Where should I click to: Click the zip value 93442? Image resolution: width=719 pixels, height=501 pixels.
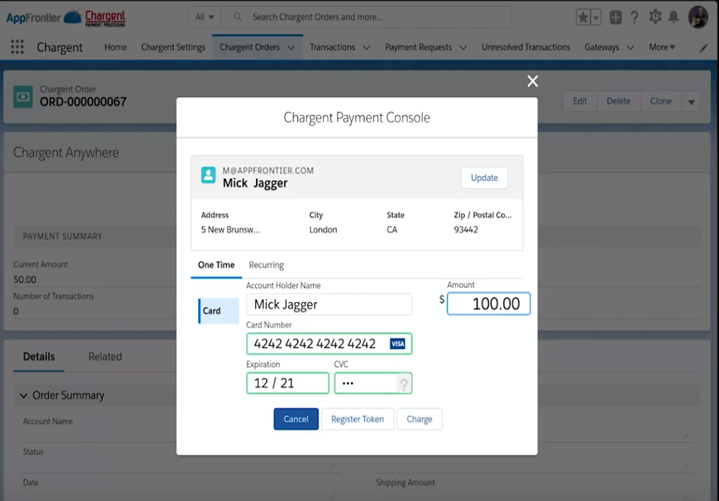click(x=466, y=230)
